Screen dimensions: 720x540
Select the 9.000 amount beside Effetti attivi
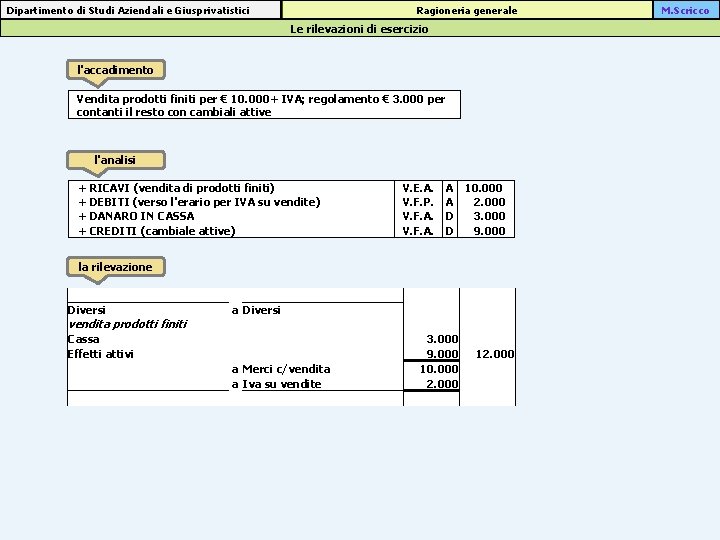[442, 354]
